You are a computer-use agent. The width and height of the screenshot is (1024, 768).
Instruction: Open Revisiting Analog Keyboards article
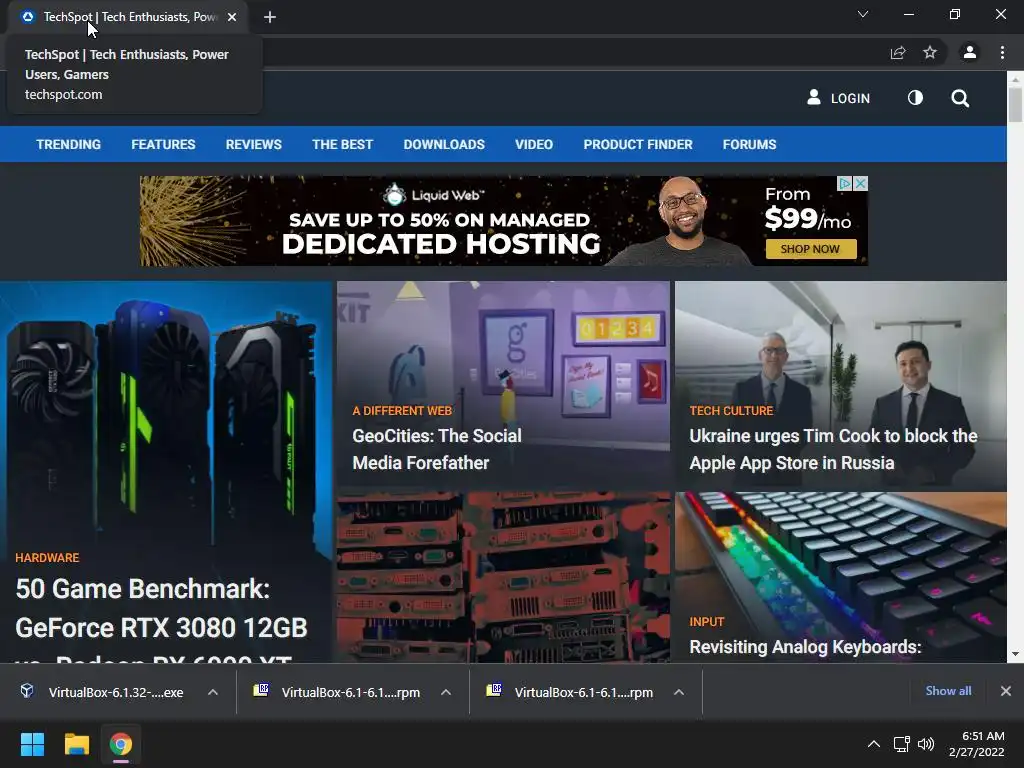[805, 647]
